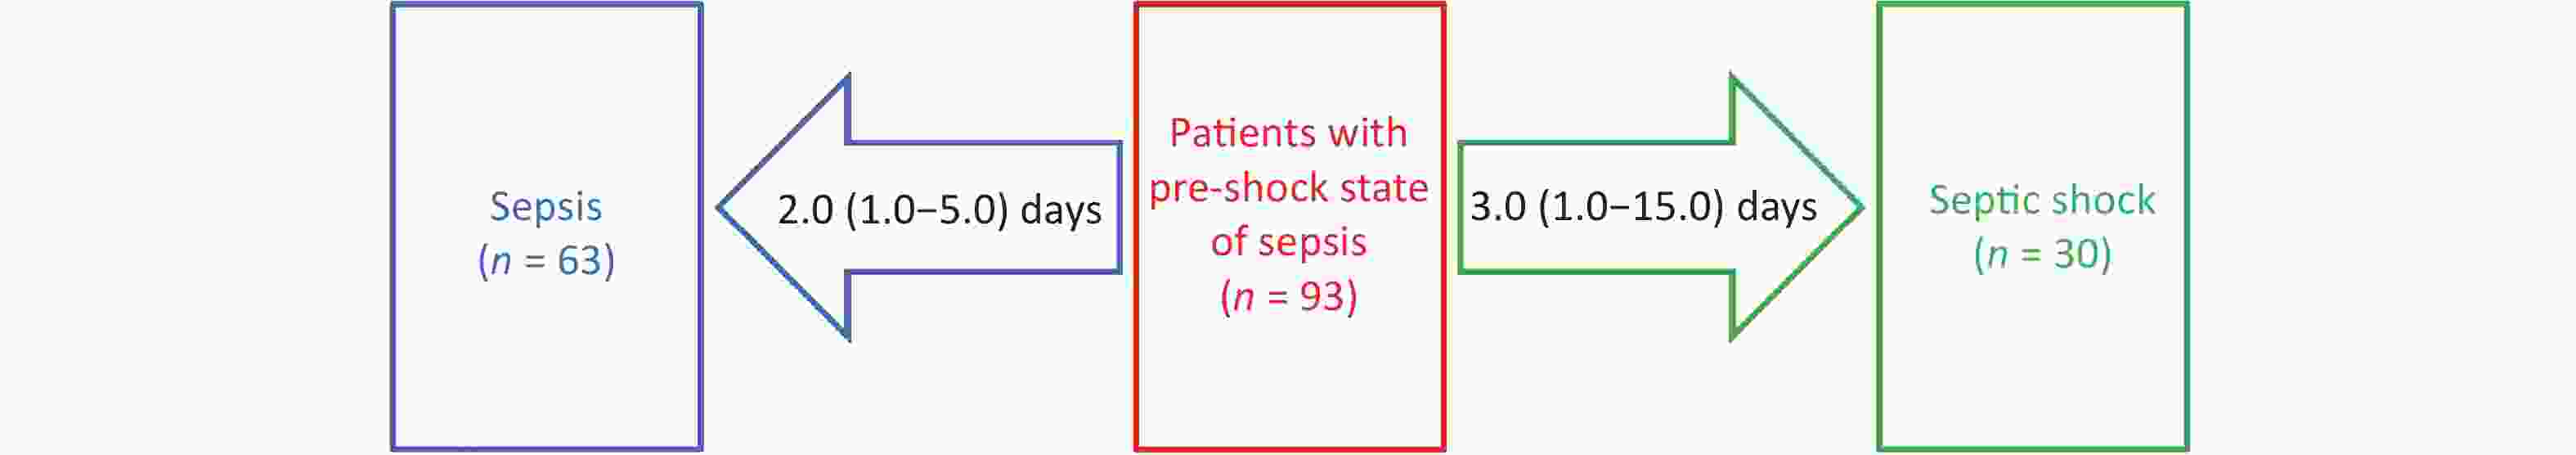2576x455 pixels.
Task: Click the 'pre-shock state' text line
Action: (1288, 188)
